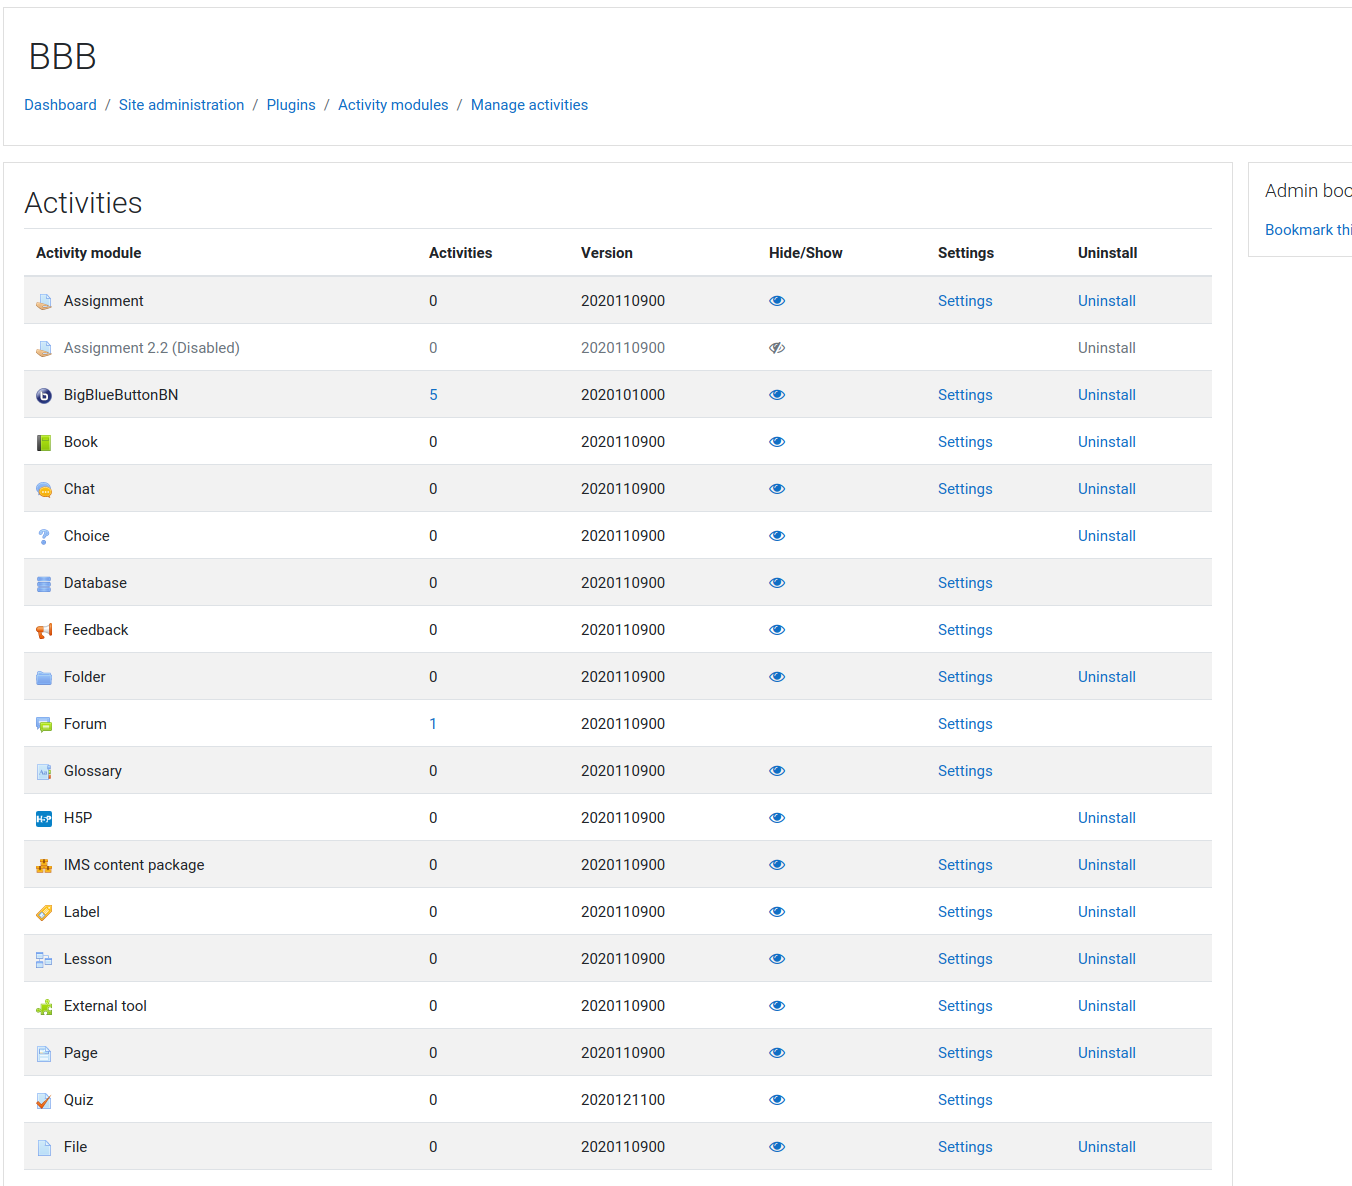Screen dimensions: 1352x1186
Task: Click the Glossary module icon
Action: tap(44, 771)
